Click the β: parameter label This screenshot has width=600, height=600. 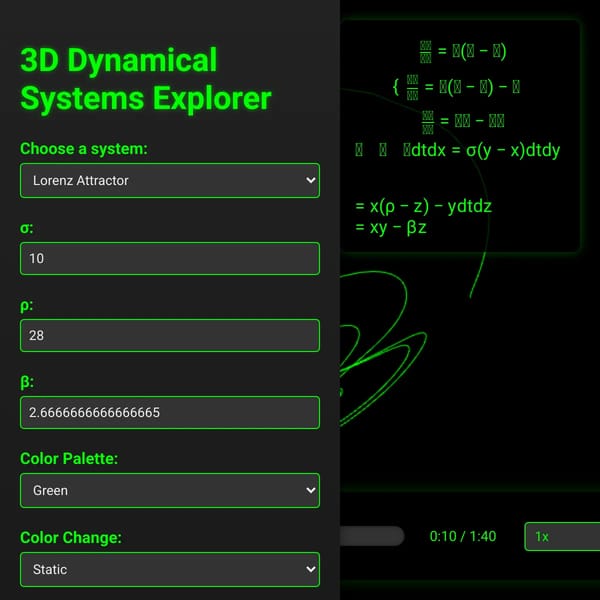(27, 382)
